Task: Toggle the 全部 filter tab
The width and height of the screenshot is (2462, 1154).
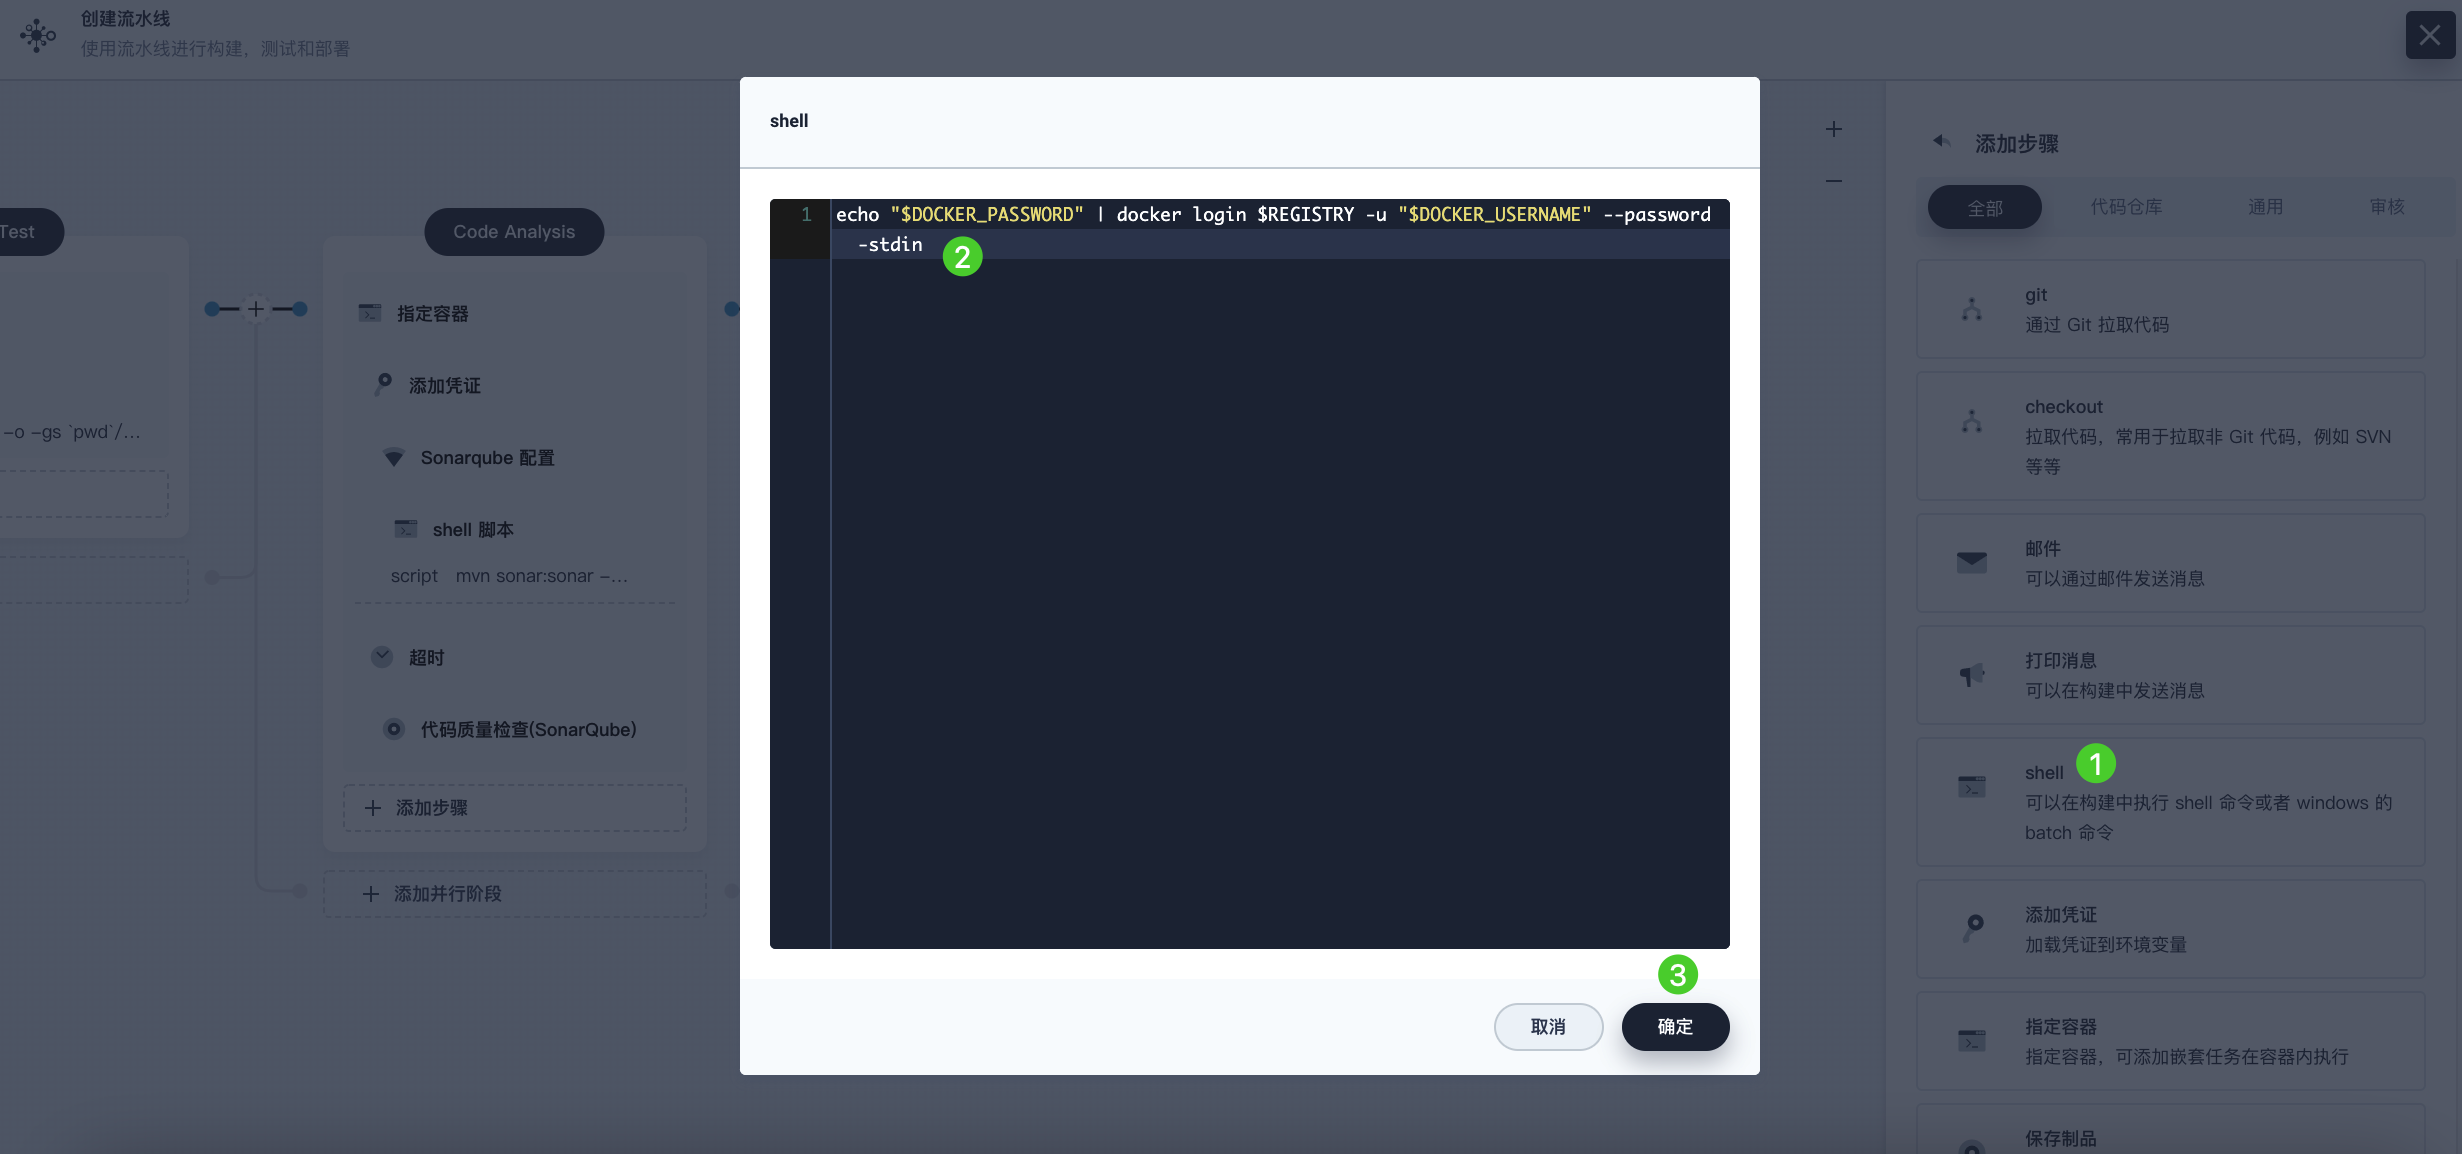Action: [1985, 206]
